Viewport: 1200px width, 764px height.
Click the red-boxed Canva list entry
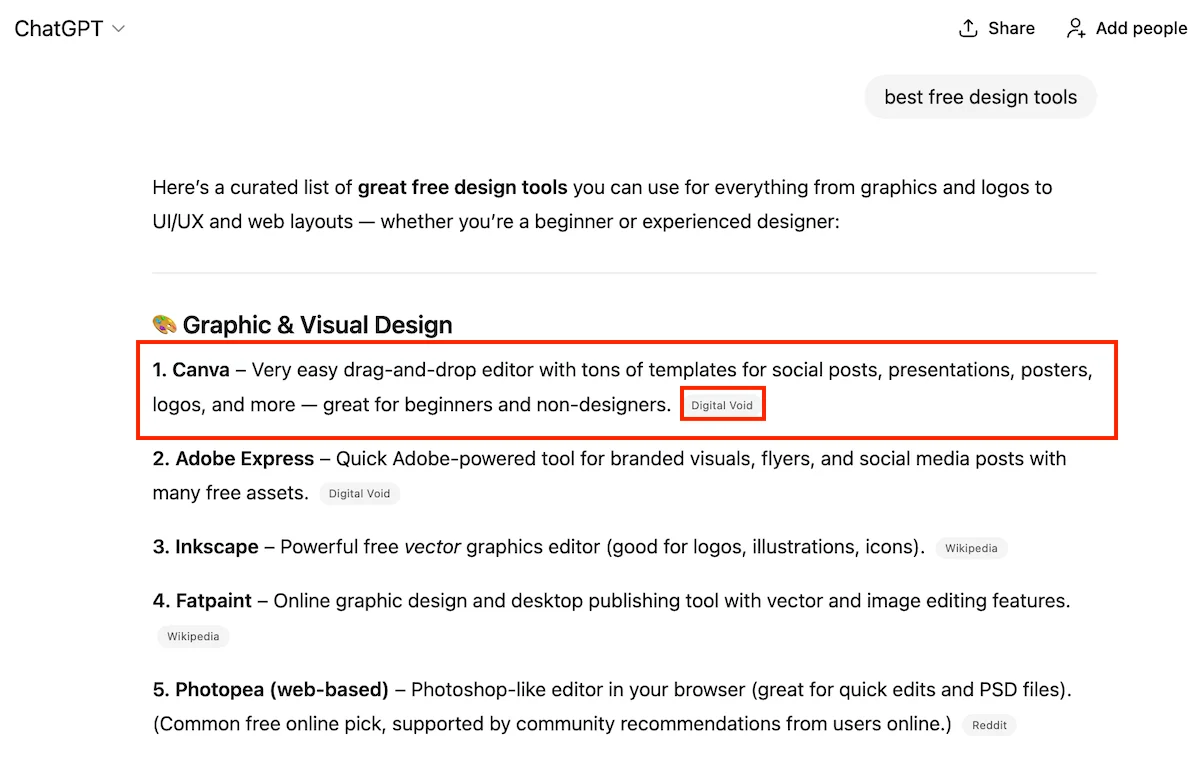pos(626,390)
